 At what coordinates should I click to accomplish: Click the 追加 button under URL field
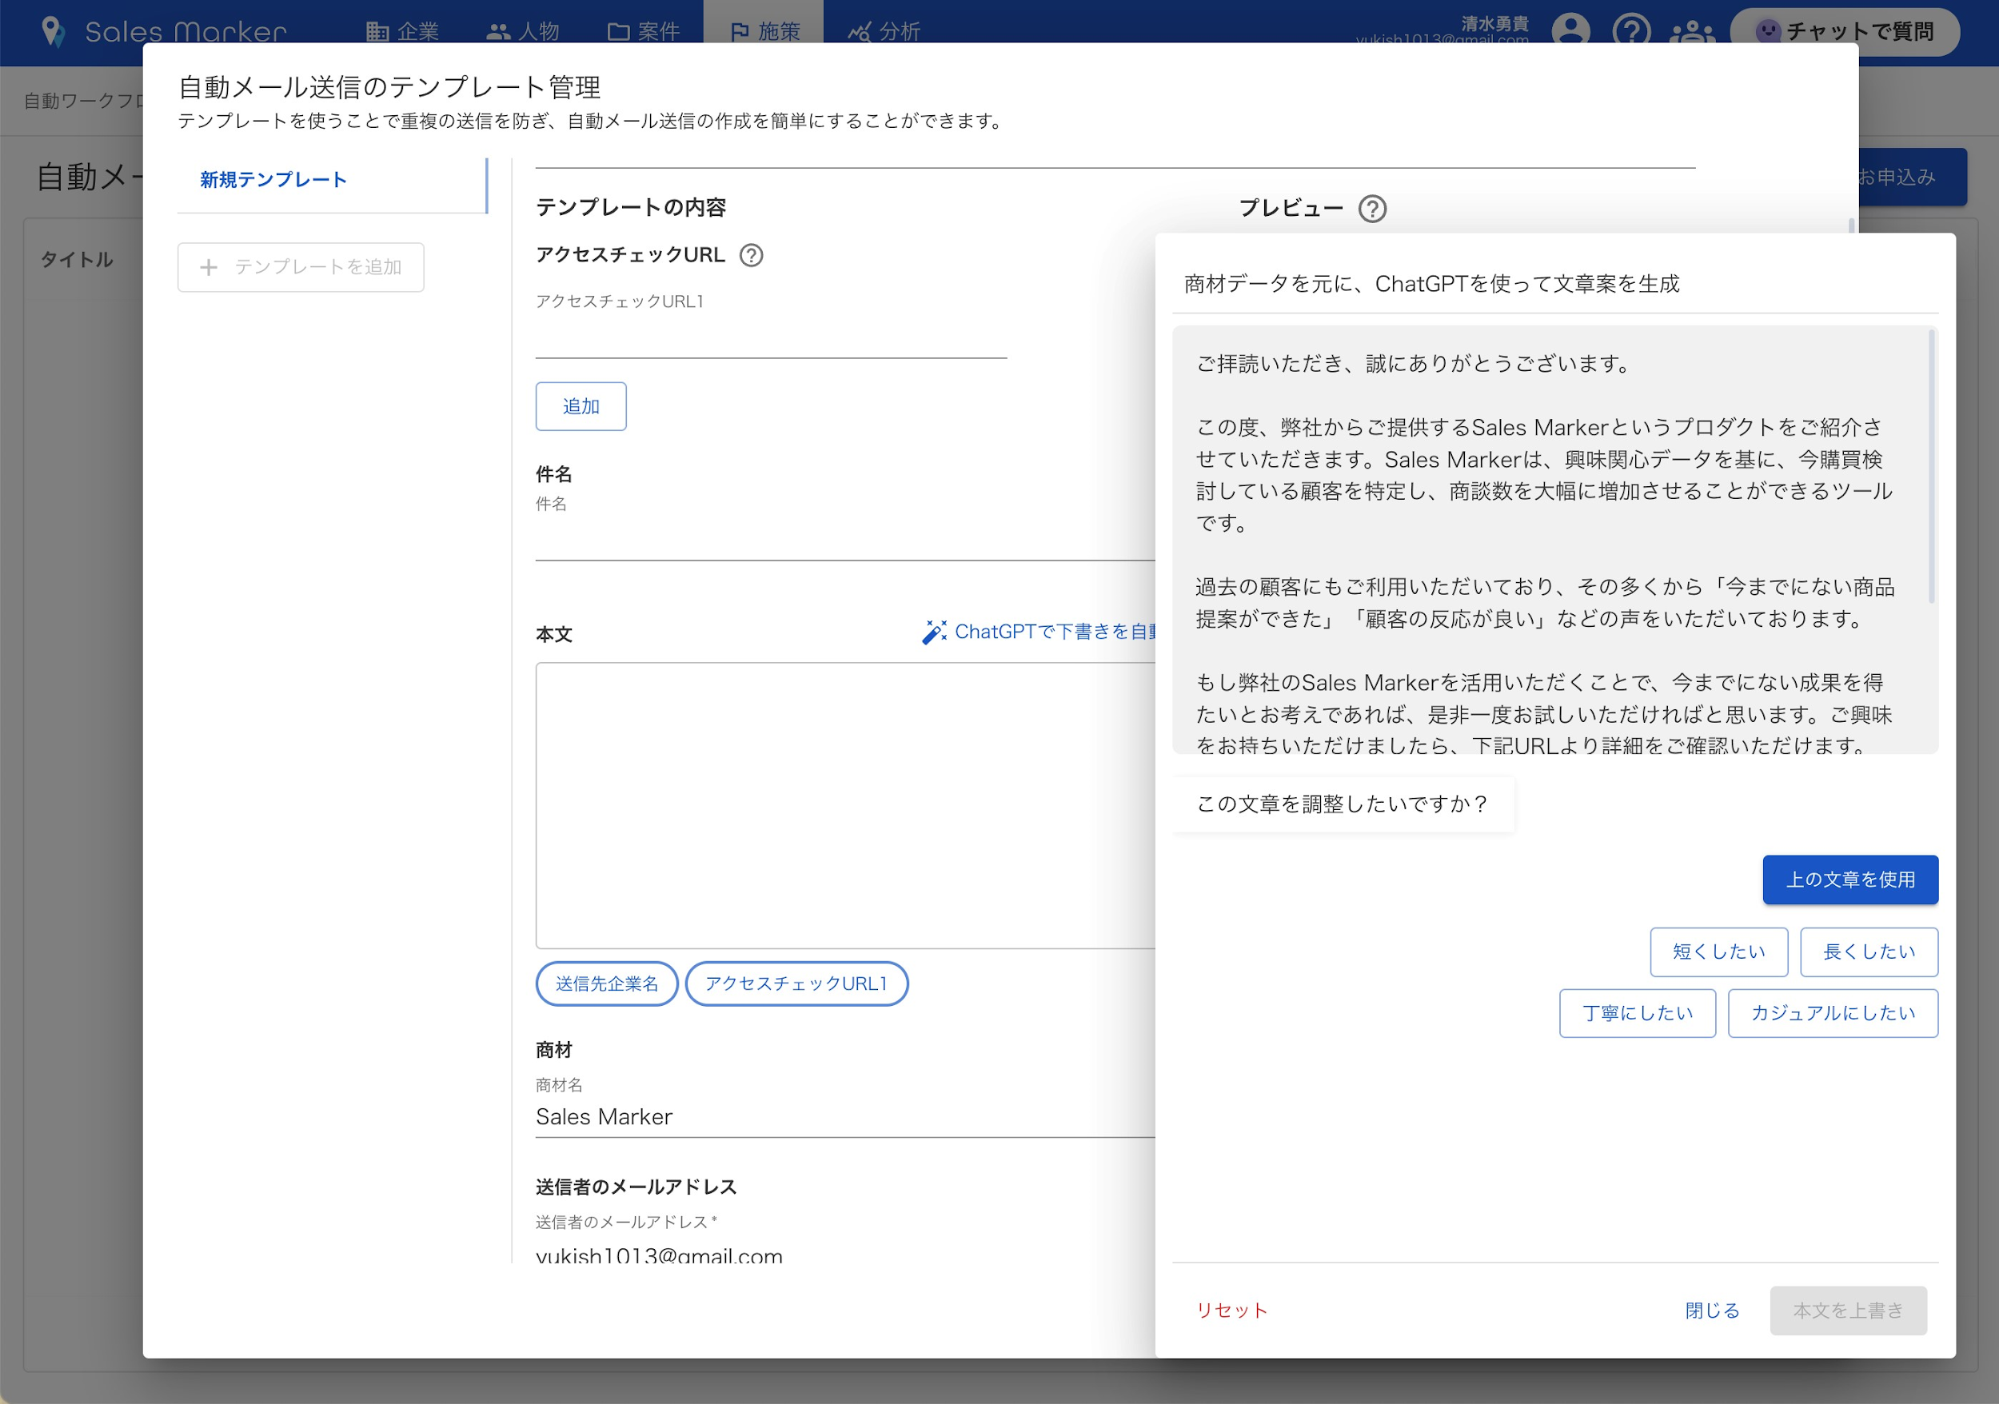click(580, 406)
